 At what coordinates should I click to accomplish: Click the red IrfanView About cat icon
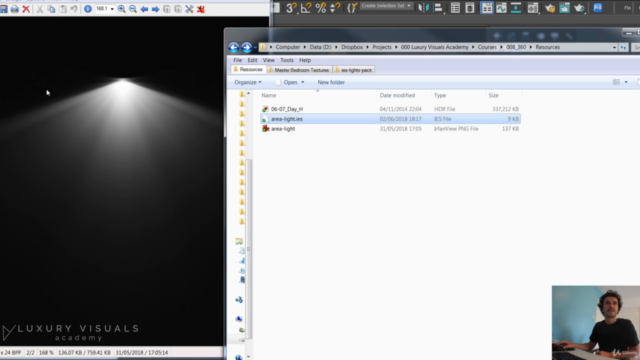point(201,9)
